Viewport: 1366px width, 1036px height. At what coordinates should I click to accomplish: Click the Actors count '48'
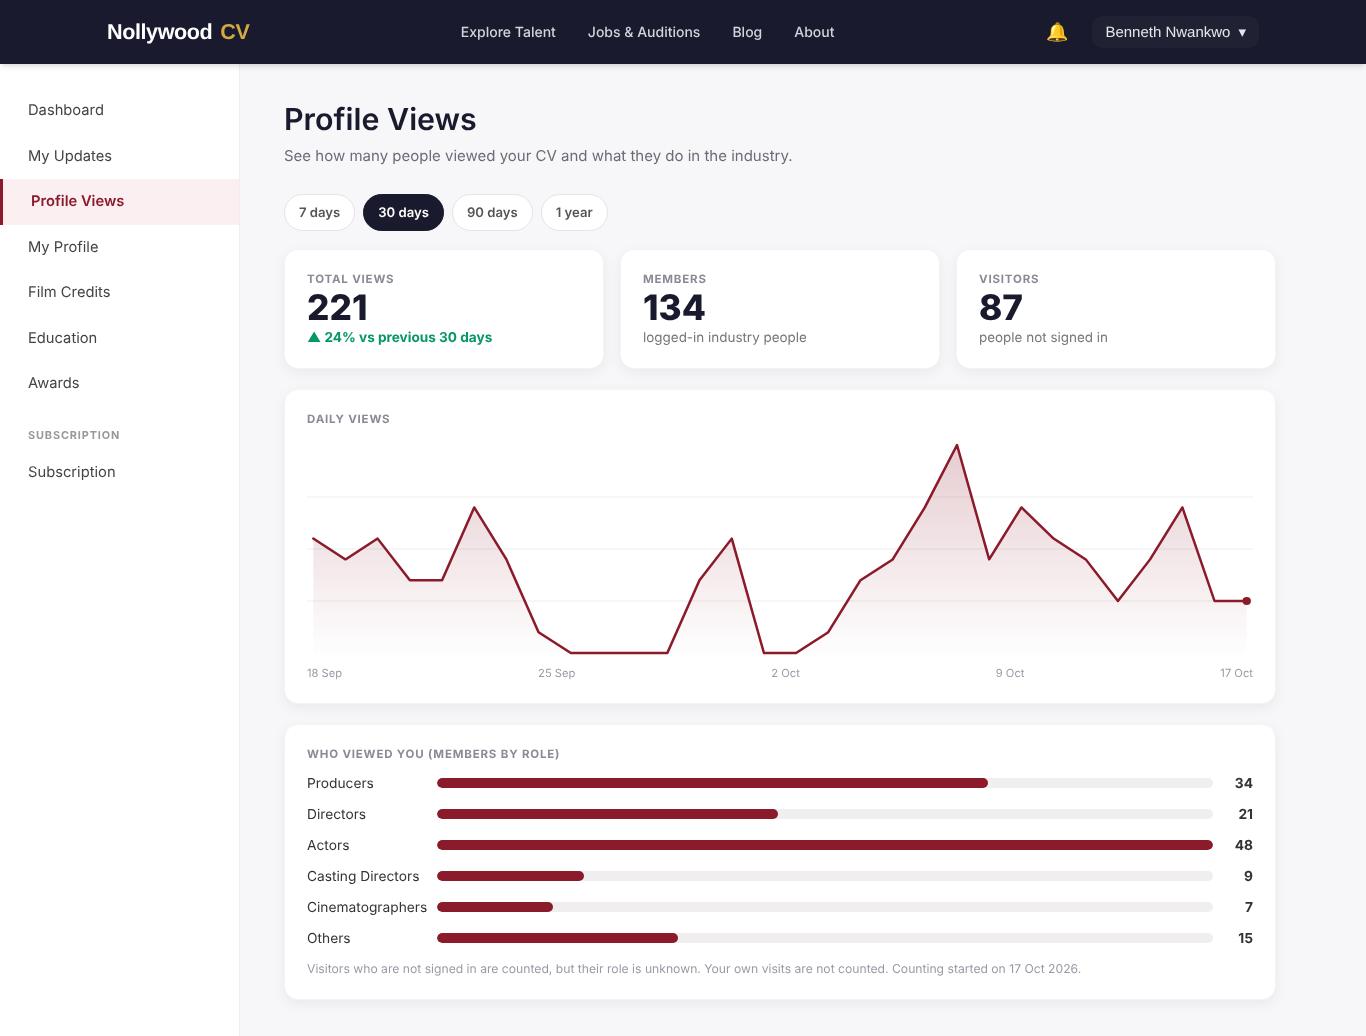(x=1244, y=845)
